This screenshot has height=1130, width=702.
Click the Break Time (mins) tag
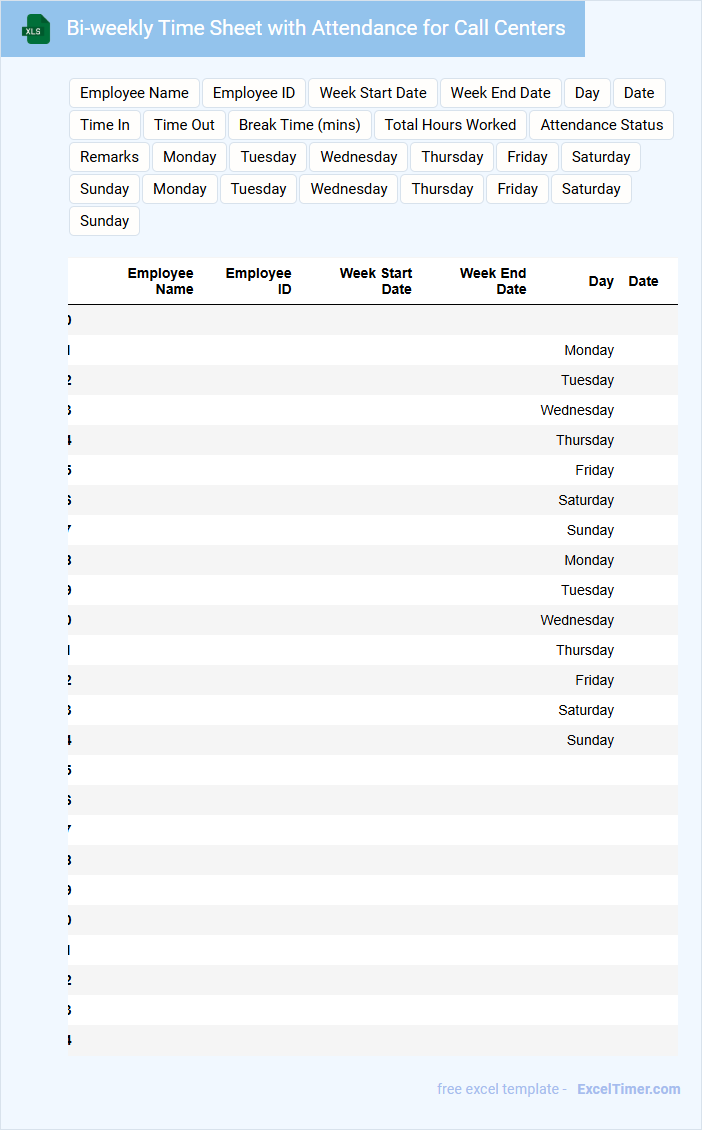coord(300,125)
